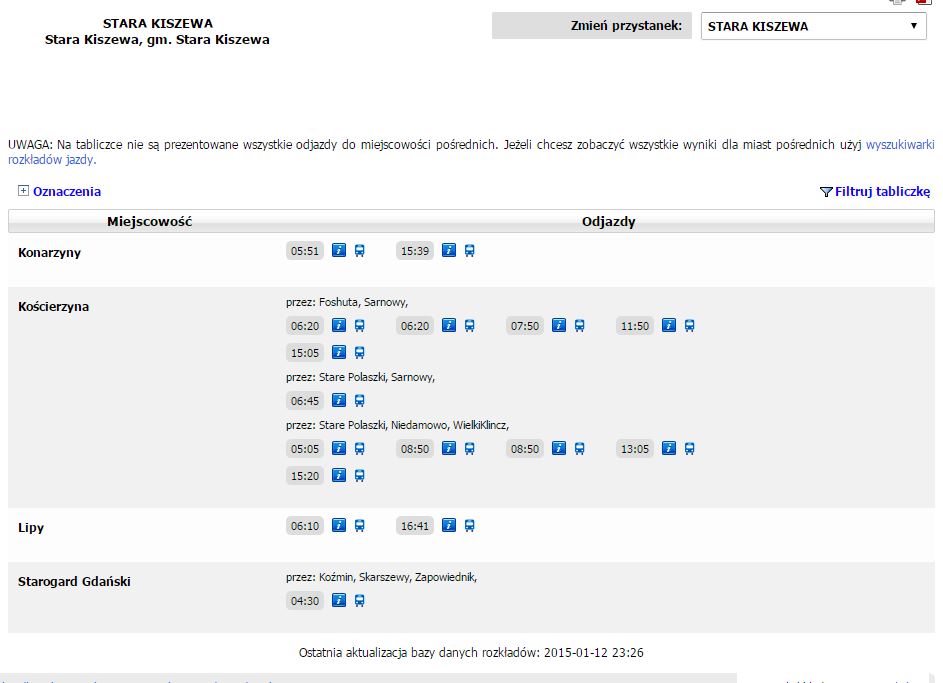Follow the wyszukiwarki rozkładów jazdy link

click(900, 145)
